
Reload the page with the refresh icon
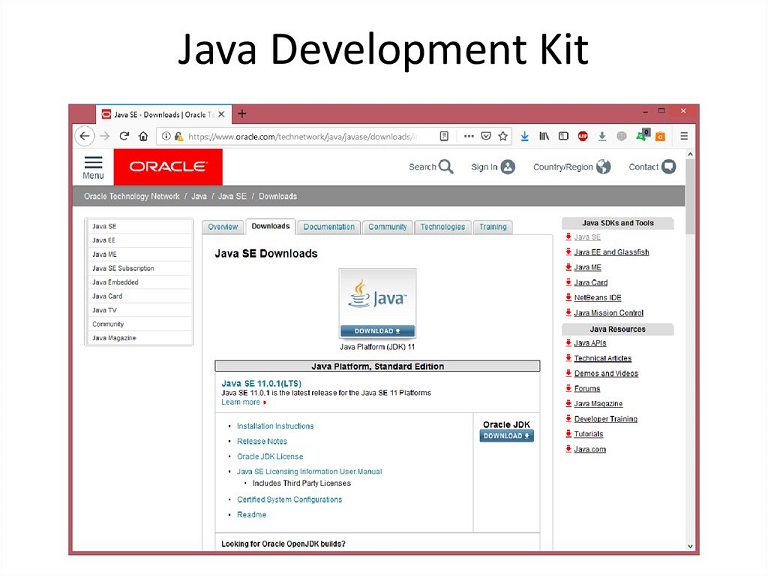124,136
